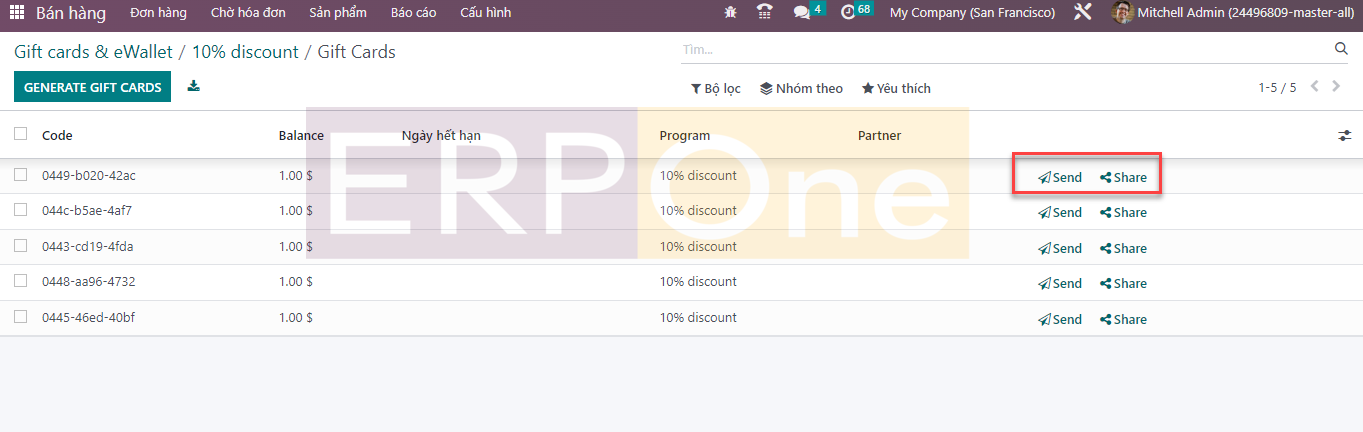1363x432 pixels.
Task: Click the search magnifier icon
Action: point(1341,49)
